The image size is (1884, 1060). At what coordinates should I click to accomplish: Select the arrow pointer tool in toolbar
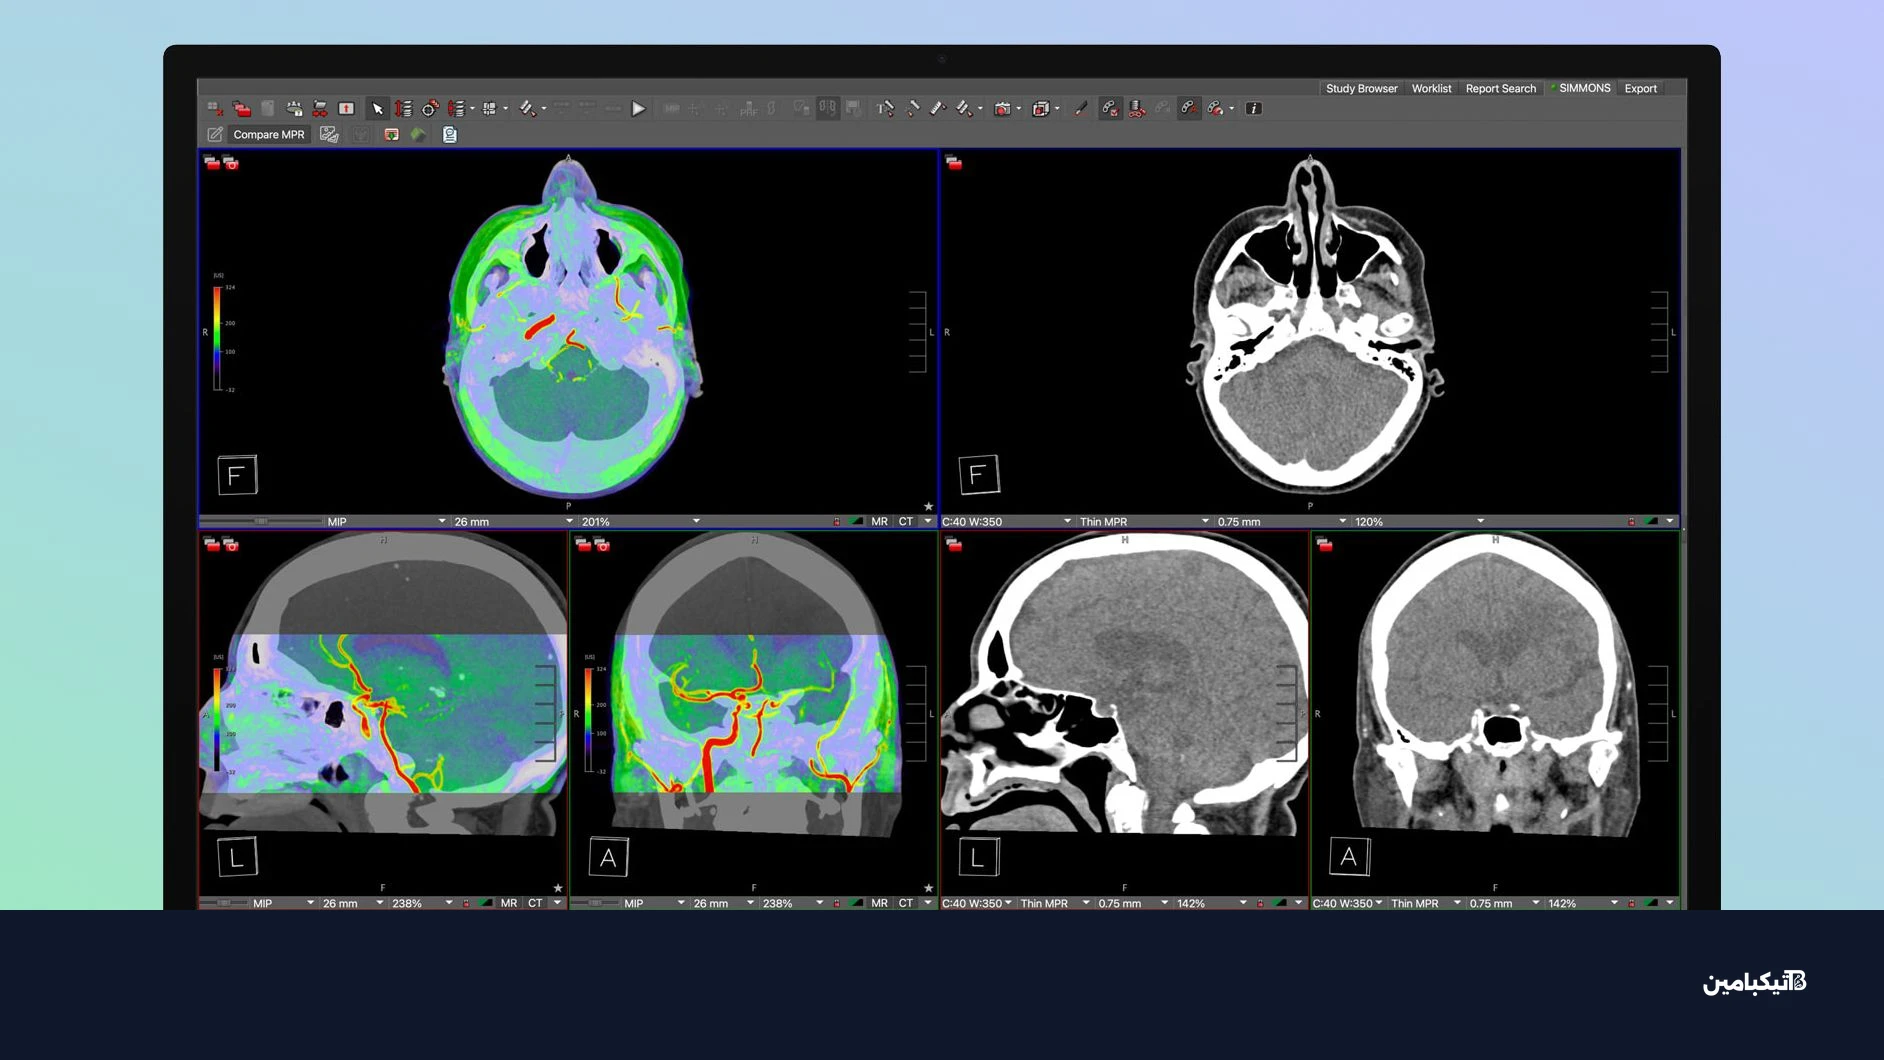tap(377, 108)
